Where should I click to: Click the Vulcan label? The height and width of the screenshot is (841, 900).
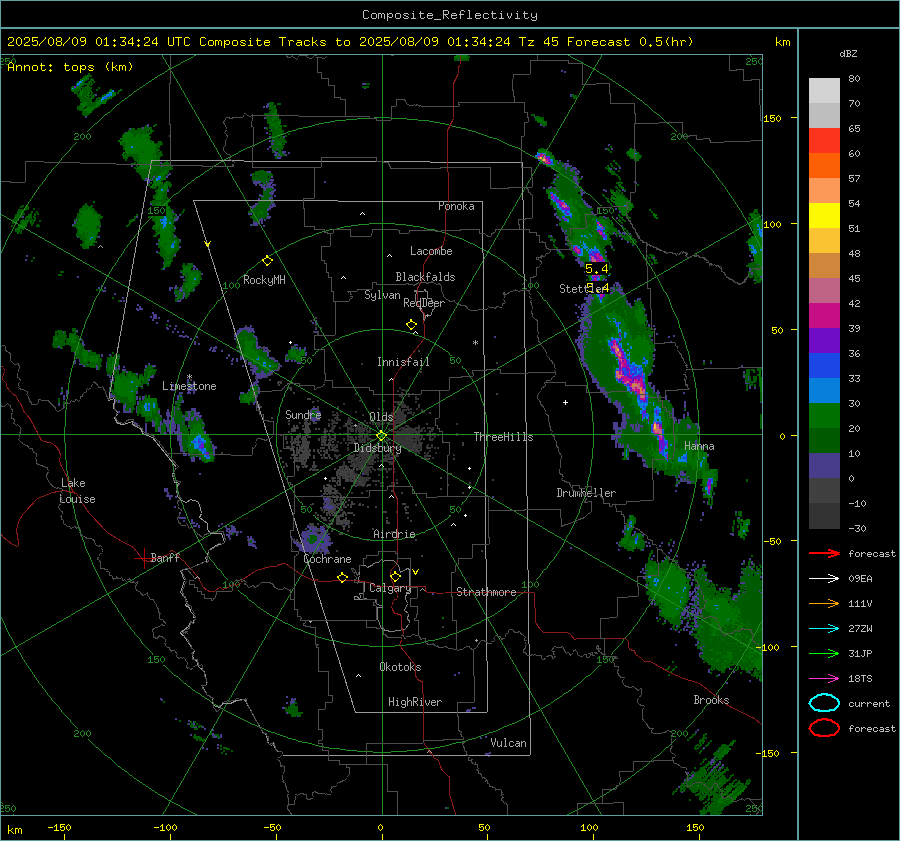[508, 743]
